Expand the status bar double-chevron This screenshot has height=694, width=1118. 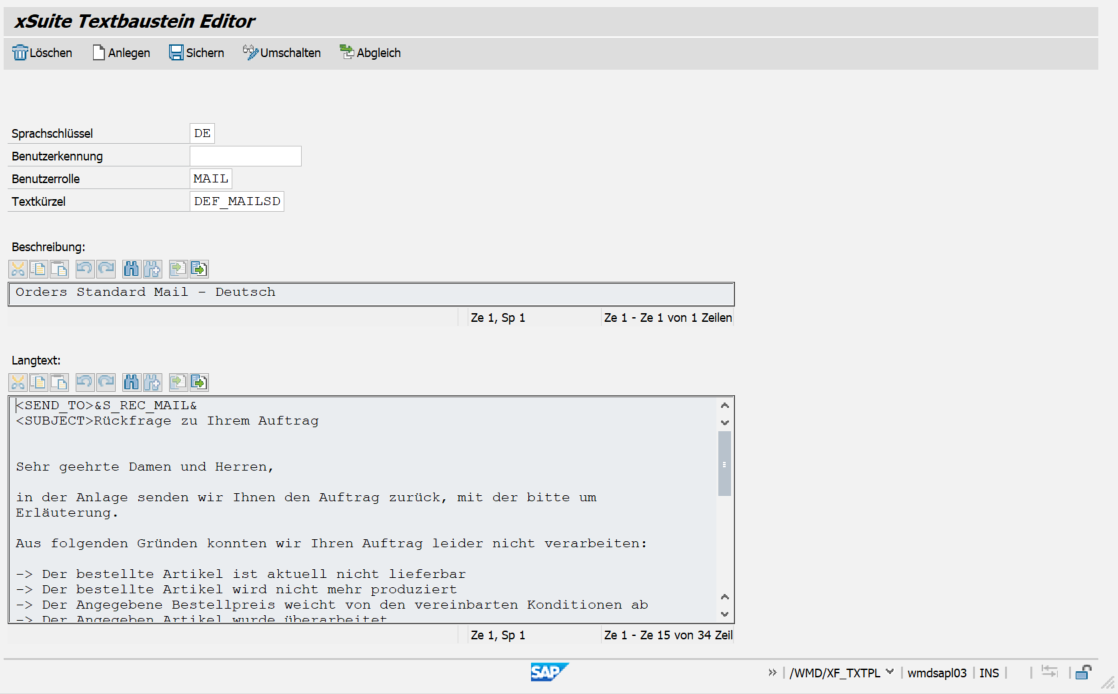point(772,673)
